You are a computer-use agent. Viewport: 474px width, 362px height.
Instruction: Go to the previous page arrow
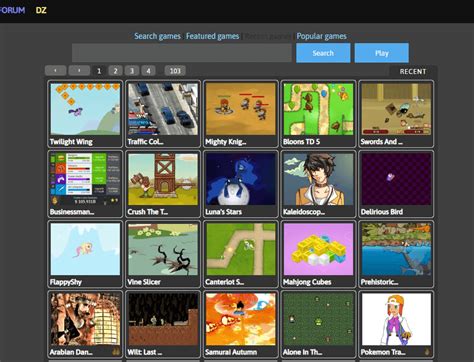pyautogui.click(x=55, y=70)
